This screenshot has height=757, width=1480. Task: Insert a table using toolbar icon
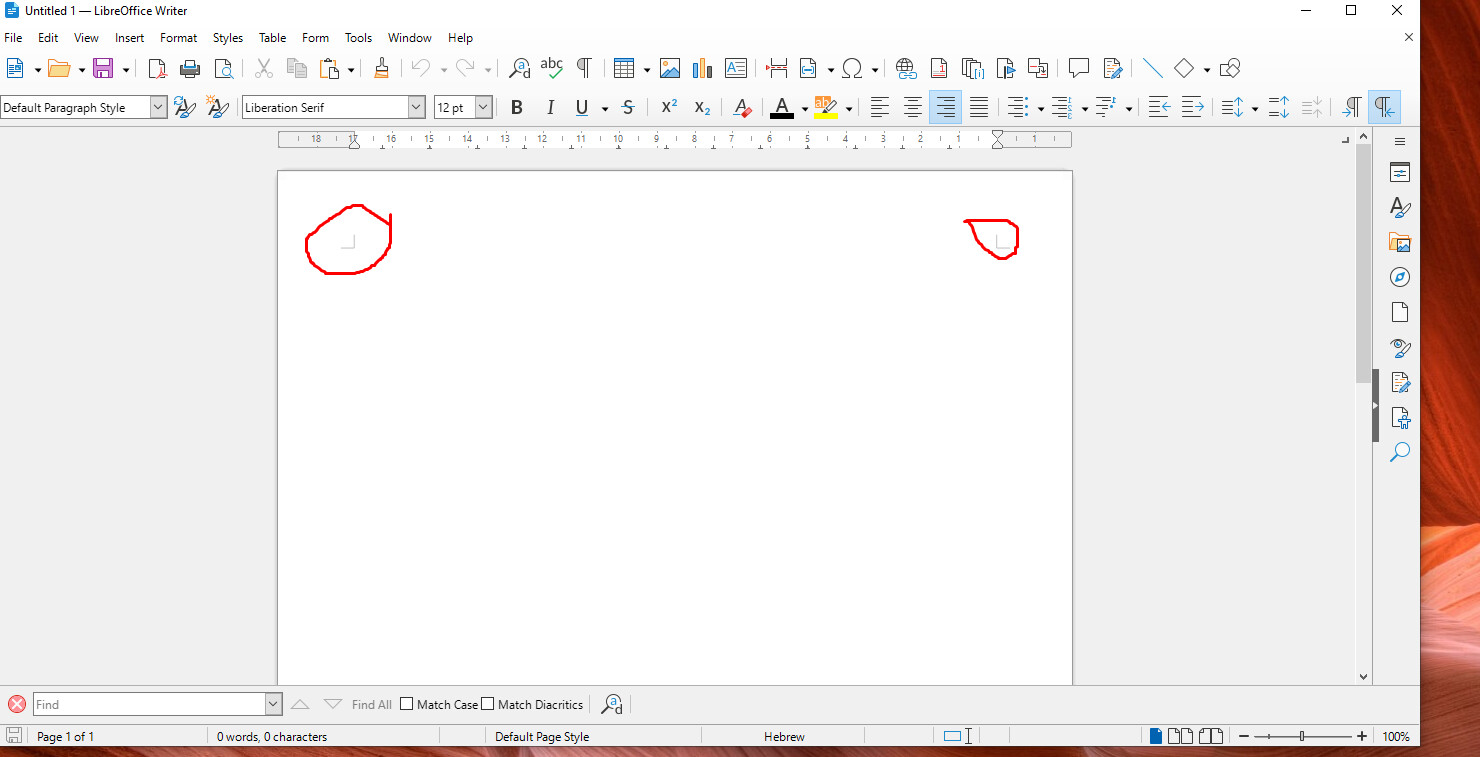(x=624, y=68)
